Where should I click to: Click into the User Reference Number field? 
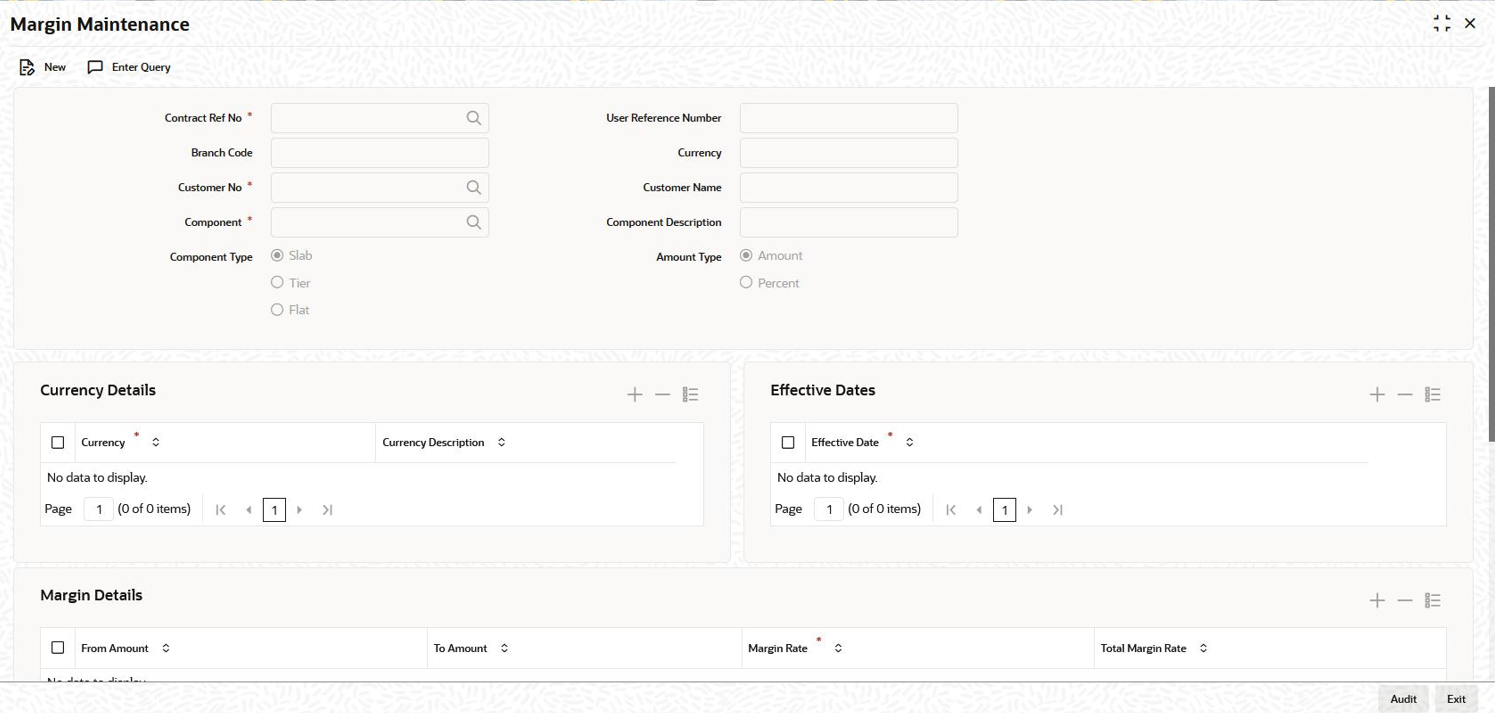(848, 118)
